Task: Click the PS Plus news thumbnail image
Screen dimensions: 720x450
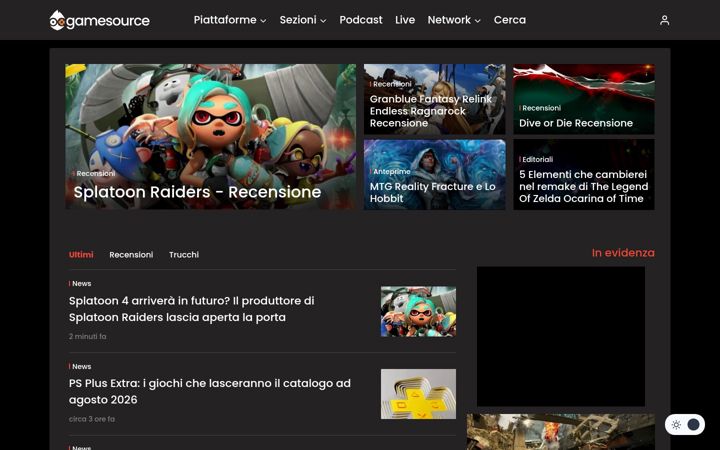Action: coord(418,394)
